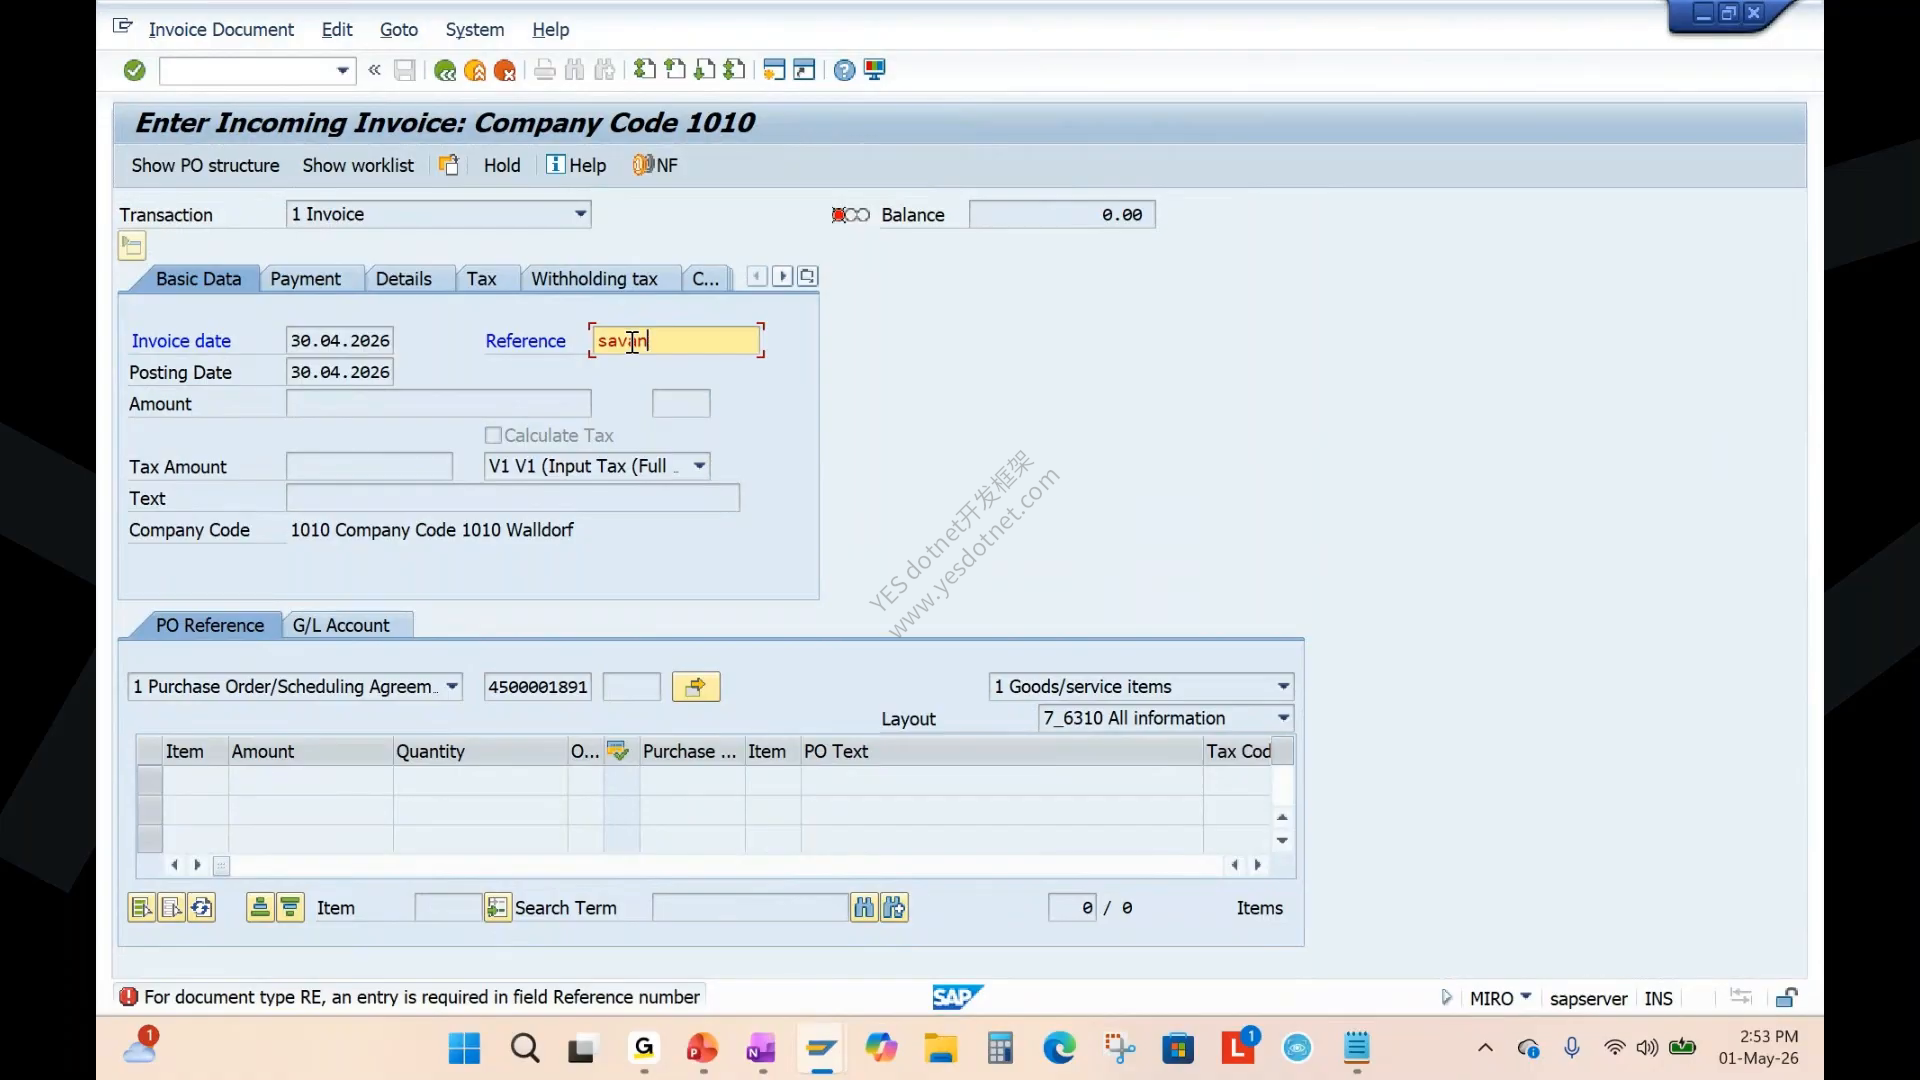Click the small header toggle icon under Transaction
The image size is (1920, 1080).
(132, 245)
